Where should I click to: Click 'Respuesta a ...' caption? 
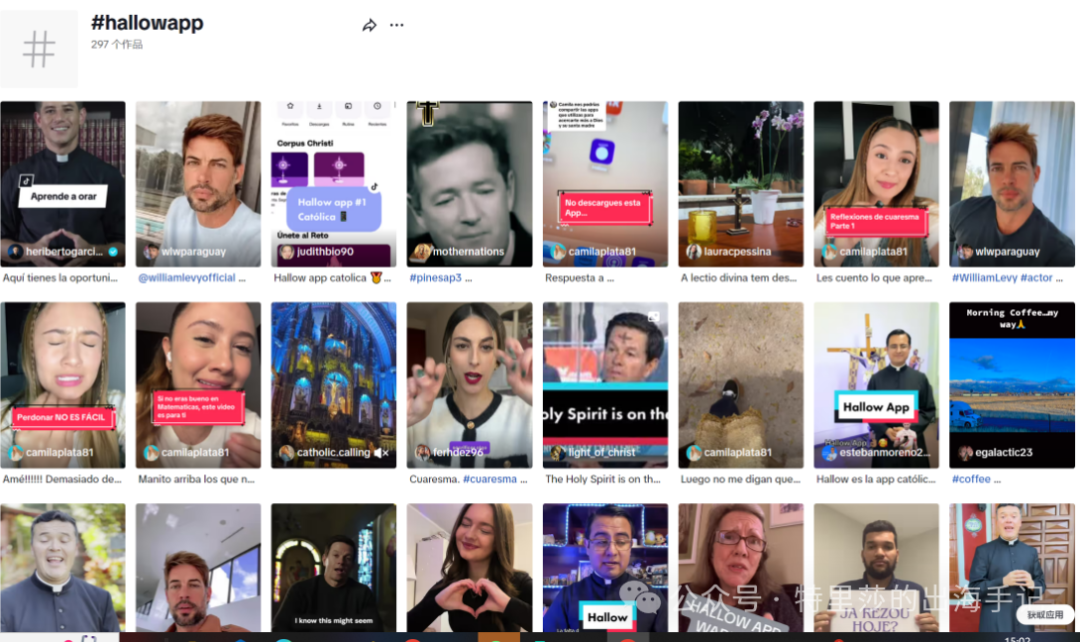point(579,278)
